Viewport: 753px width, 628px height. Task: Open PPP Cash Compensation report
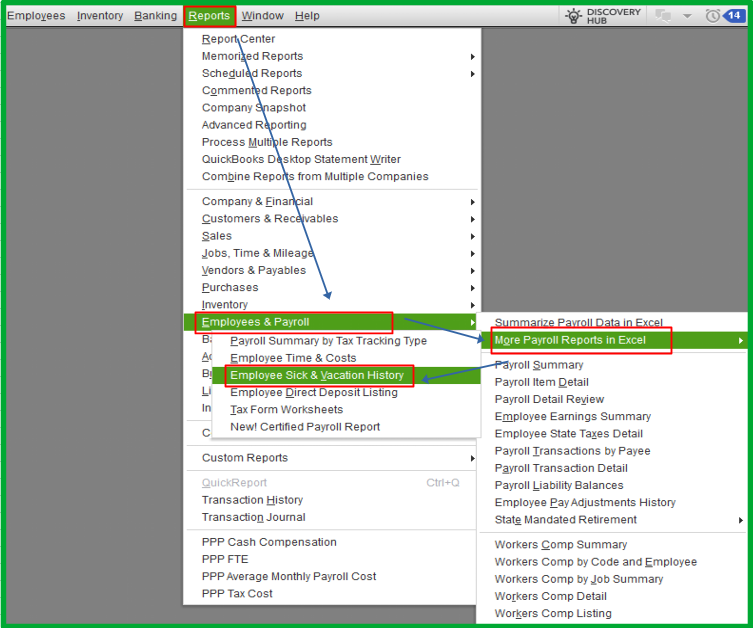coord(269,543)
